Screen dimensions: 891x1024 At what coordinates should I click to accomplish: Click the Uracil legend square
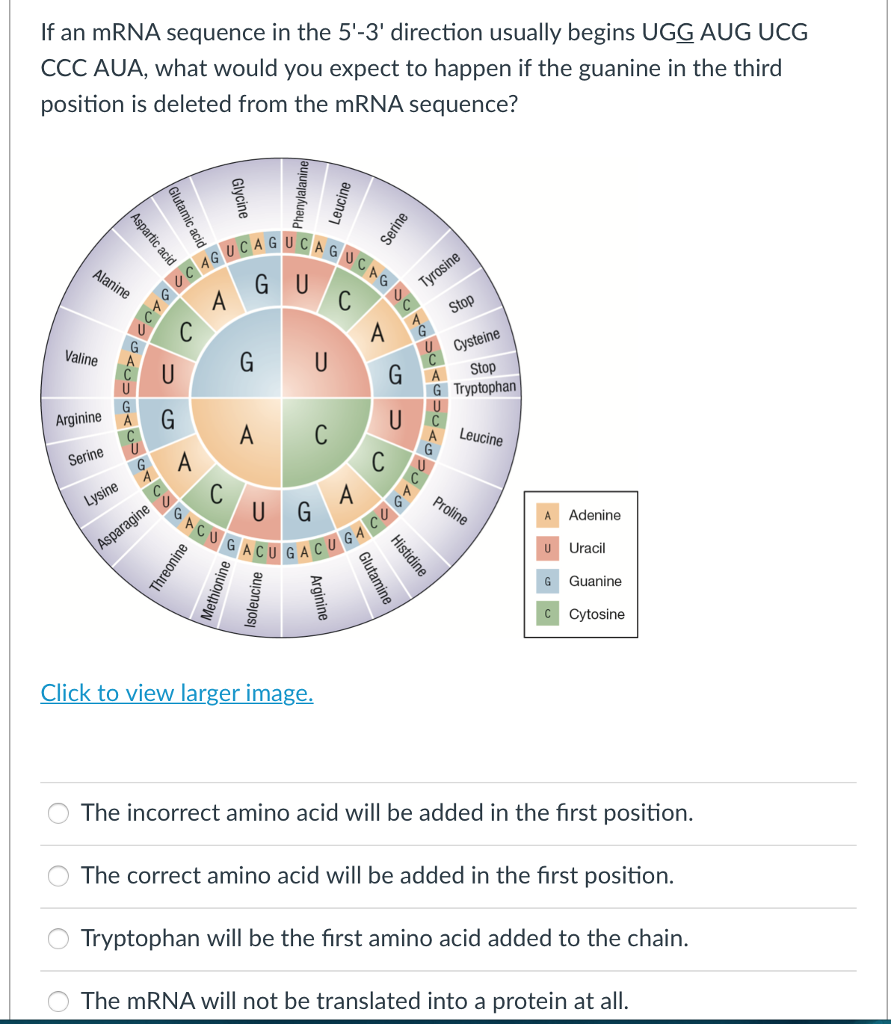point(547,548)
